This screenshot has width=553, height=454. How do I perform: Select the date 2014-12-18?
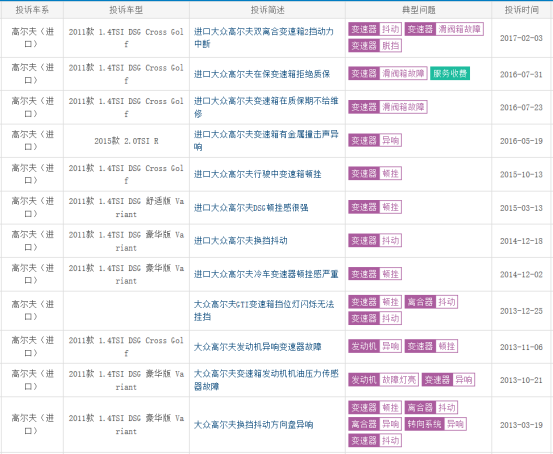(521, 241)
